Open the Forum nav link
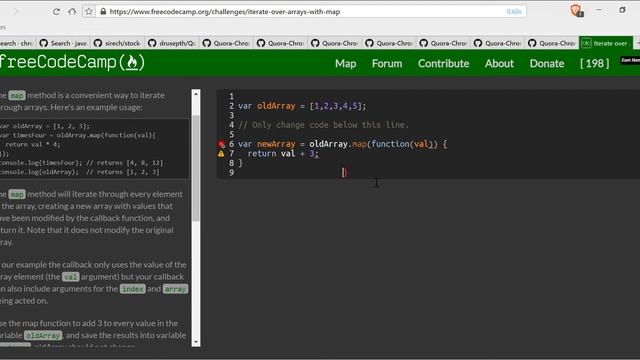This screenshot has width=640, height=360. click(x=387, y=64)
